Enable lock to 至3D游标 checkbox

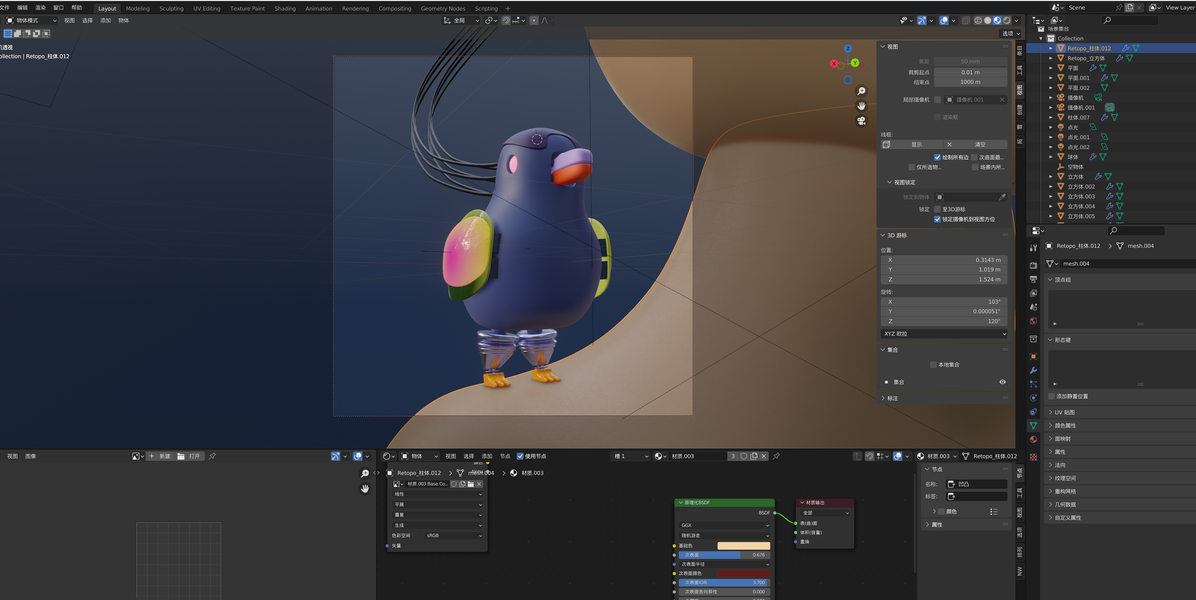point(937,209)
